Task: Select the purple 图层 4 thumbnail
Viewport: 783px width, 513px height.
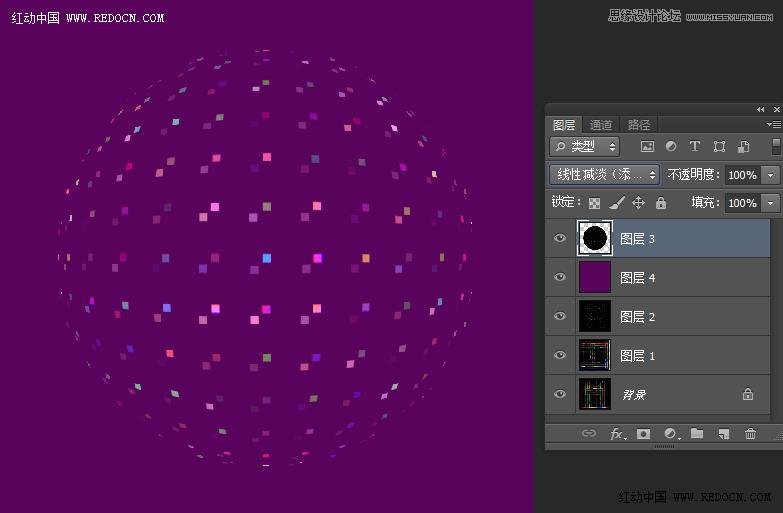Action: click(595, 277)
